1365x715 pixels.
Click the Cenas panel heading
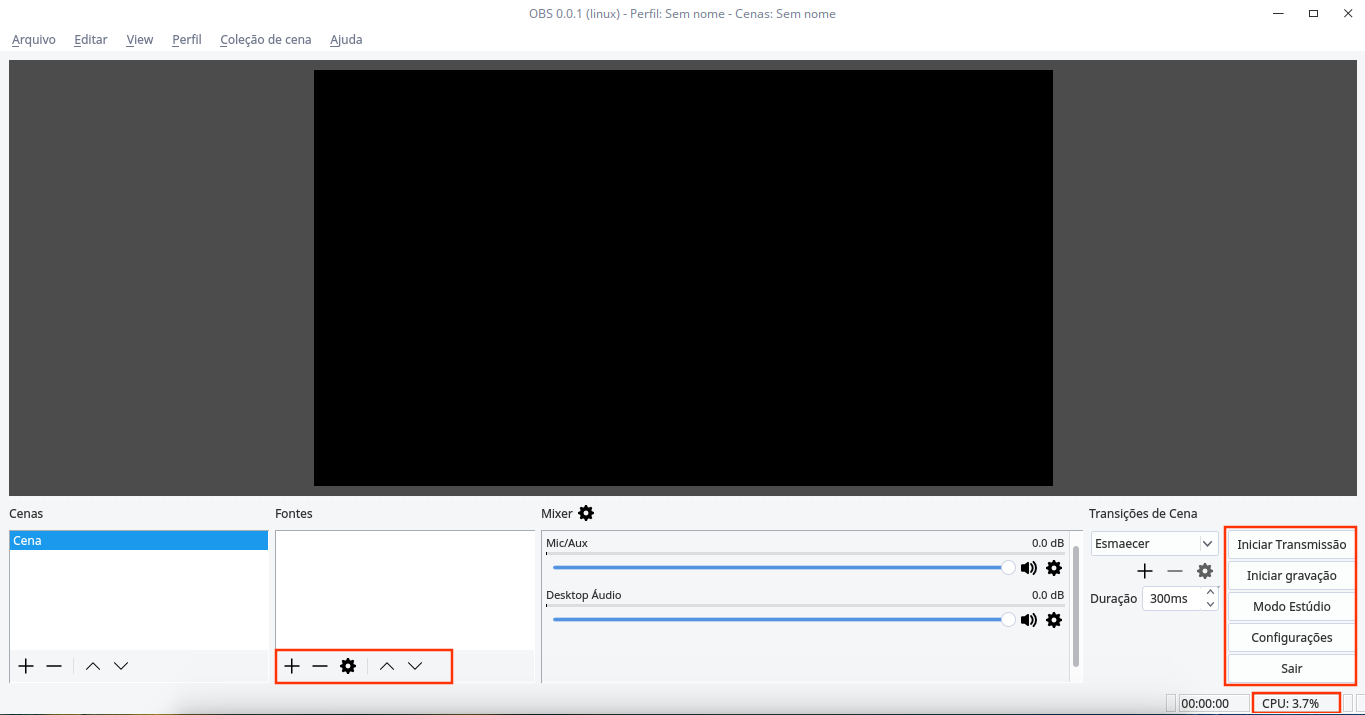(26, 514)
